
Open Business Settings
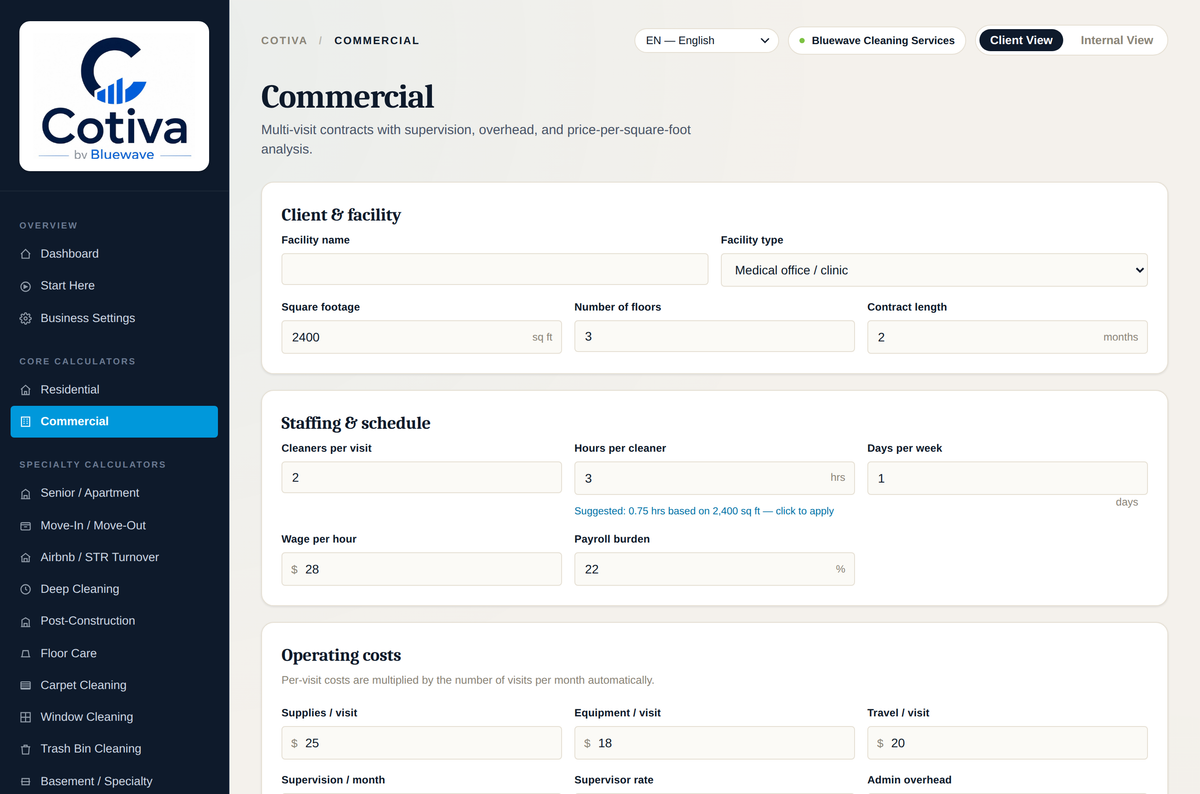click(114, 318)
